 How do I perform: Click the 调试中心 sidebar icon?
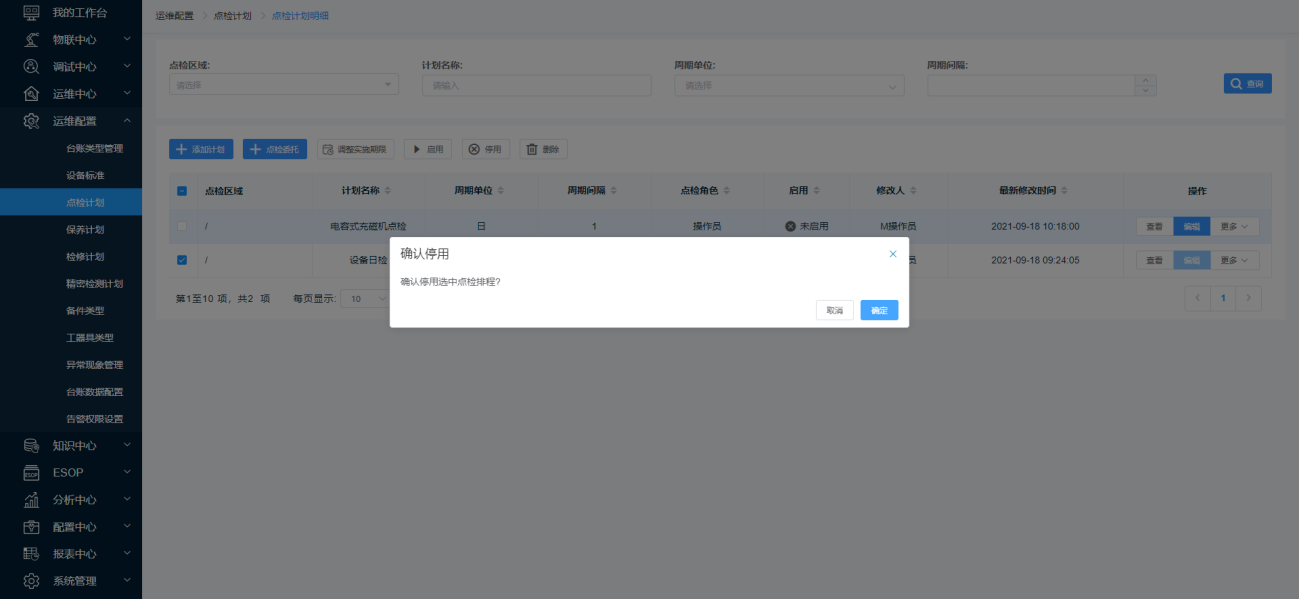[32, 67]
